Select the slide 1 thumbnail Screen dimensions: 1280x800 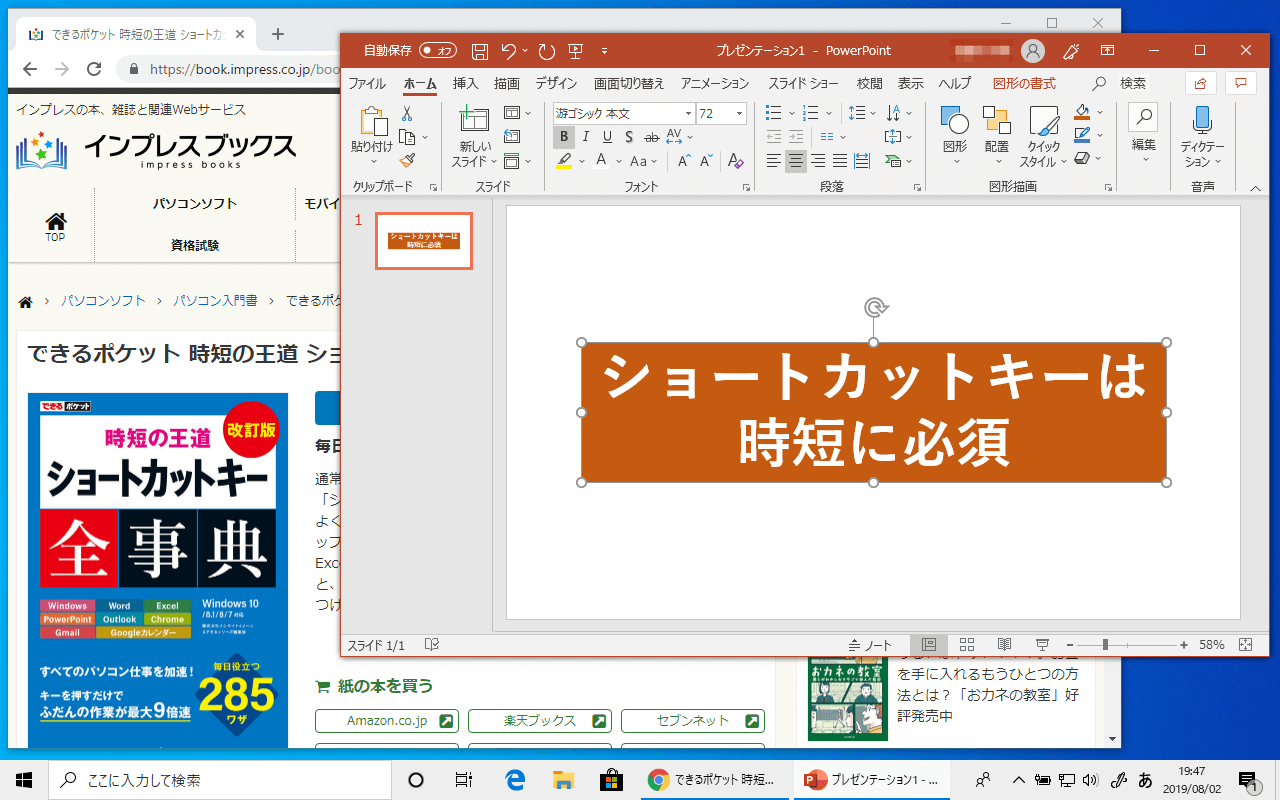(x=424, y=241)
